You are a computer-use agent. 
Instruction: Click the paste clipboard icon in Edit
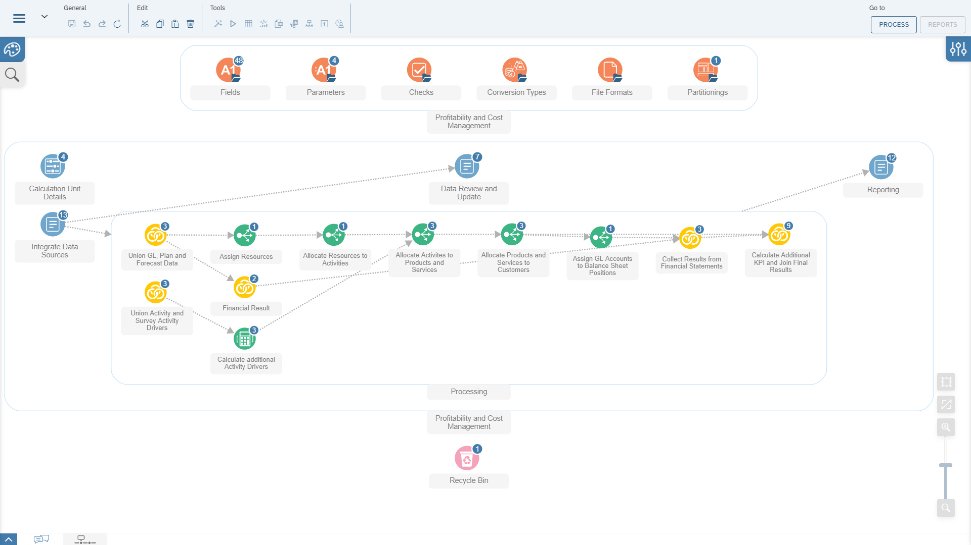tap(175, 24)
